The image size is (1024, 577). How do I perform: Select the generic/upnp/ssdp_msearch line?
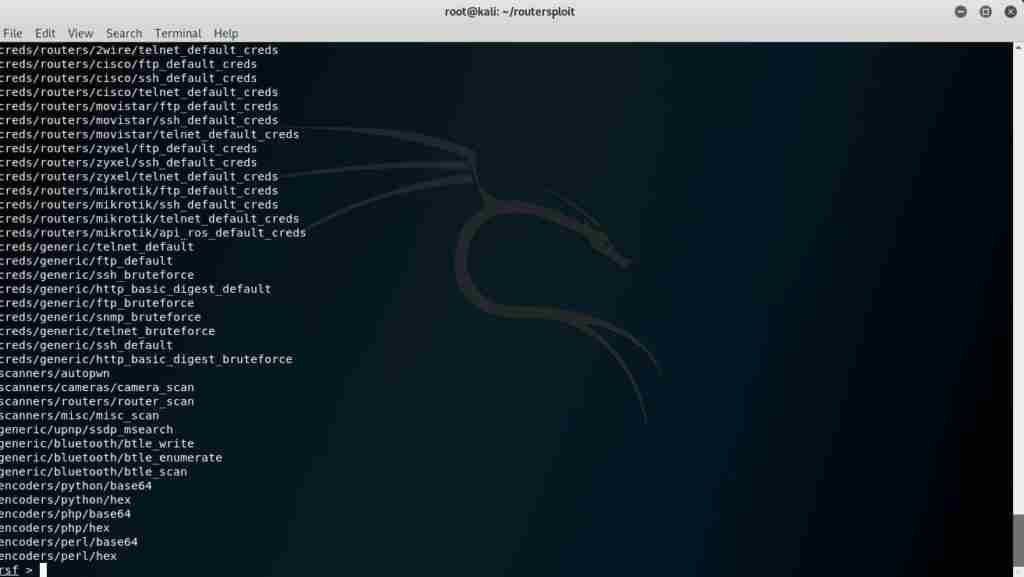click(85, 429)
